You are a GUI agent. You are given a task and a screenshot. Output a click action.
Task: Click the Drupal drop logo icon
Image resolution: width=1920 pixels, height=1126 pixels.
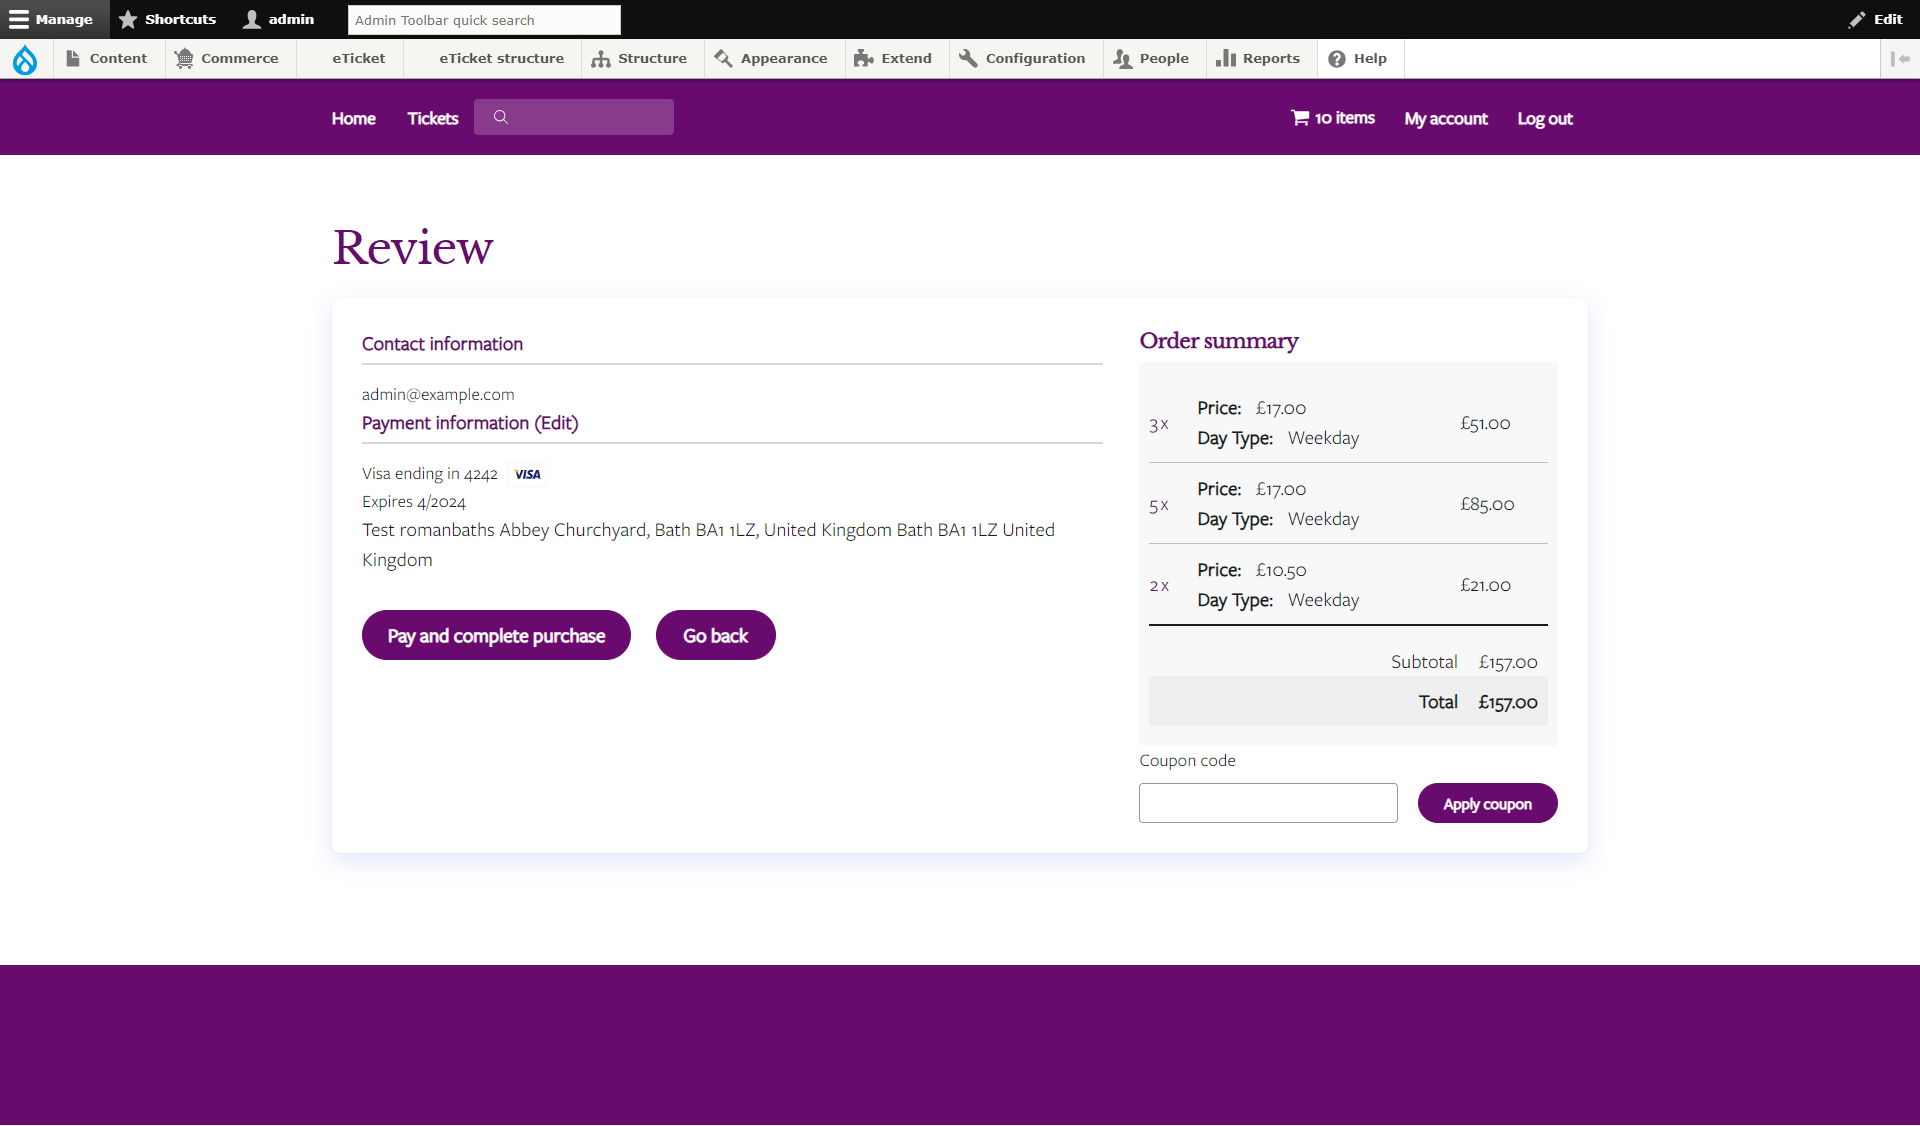tap(25, 60)
